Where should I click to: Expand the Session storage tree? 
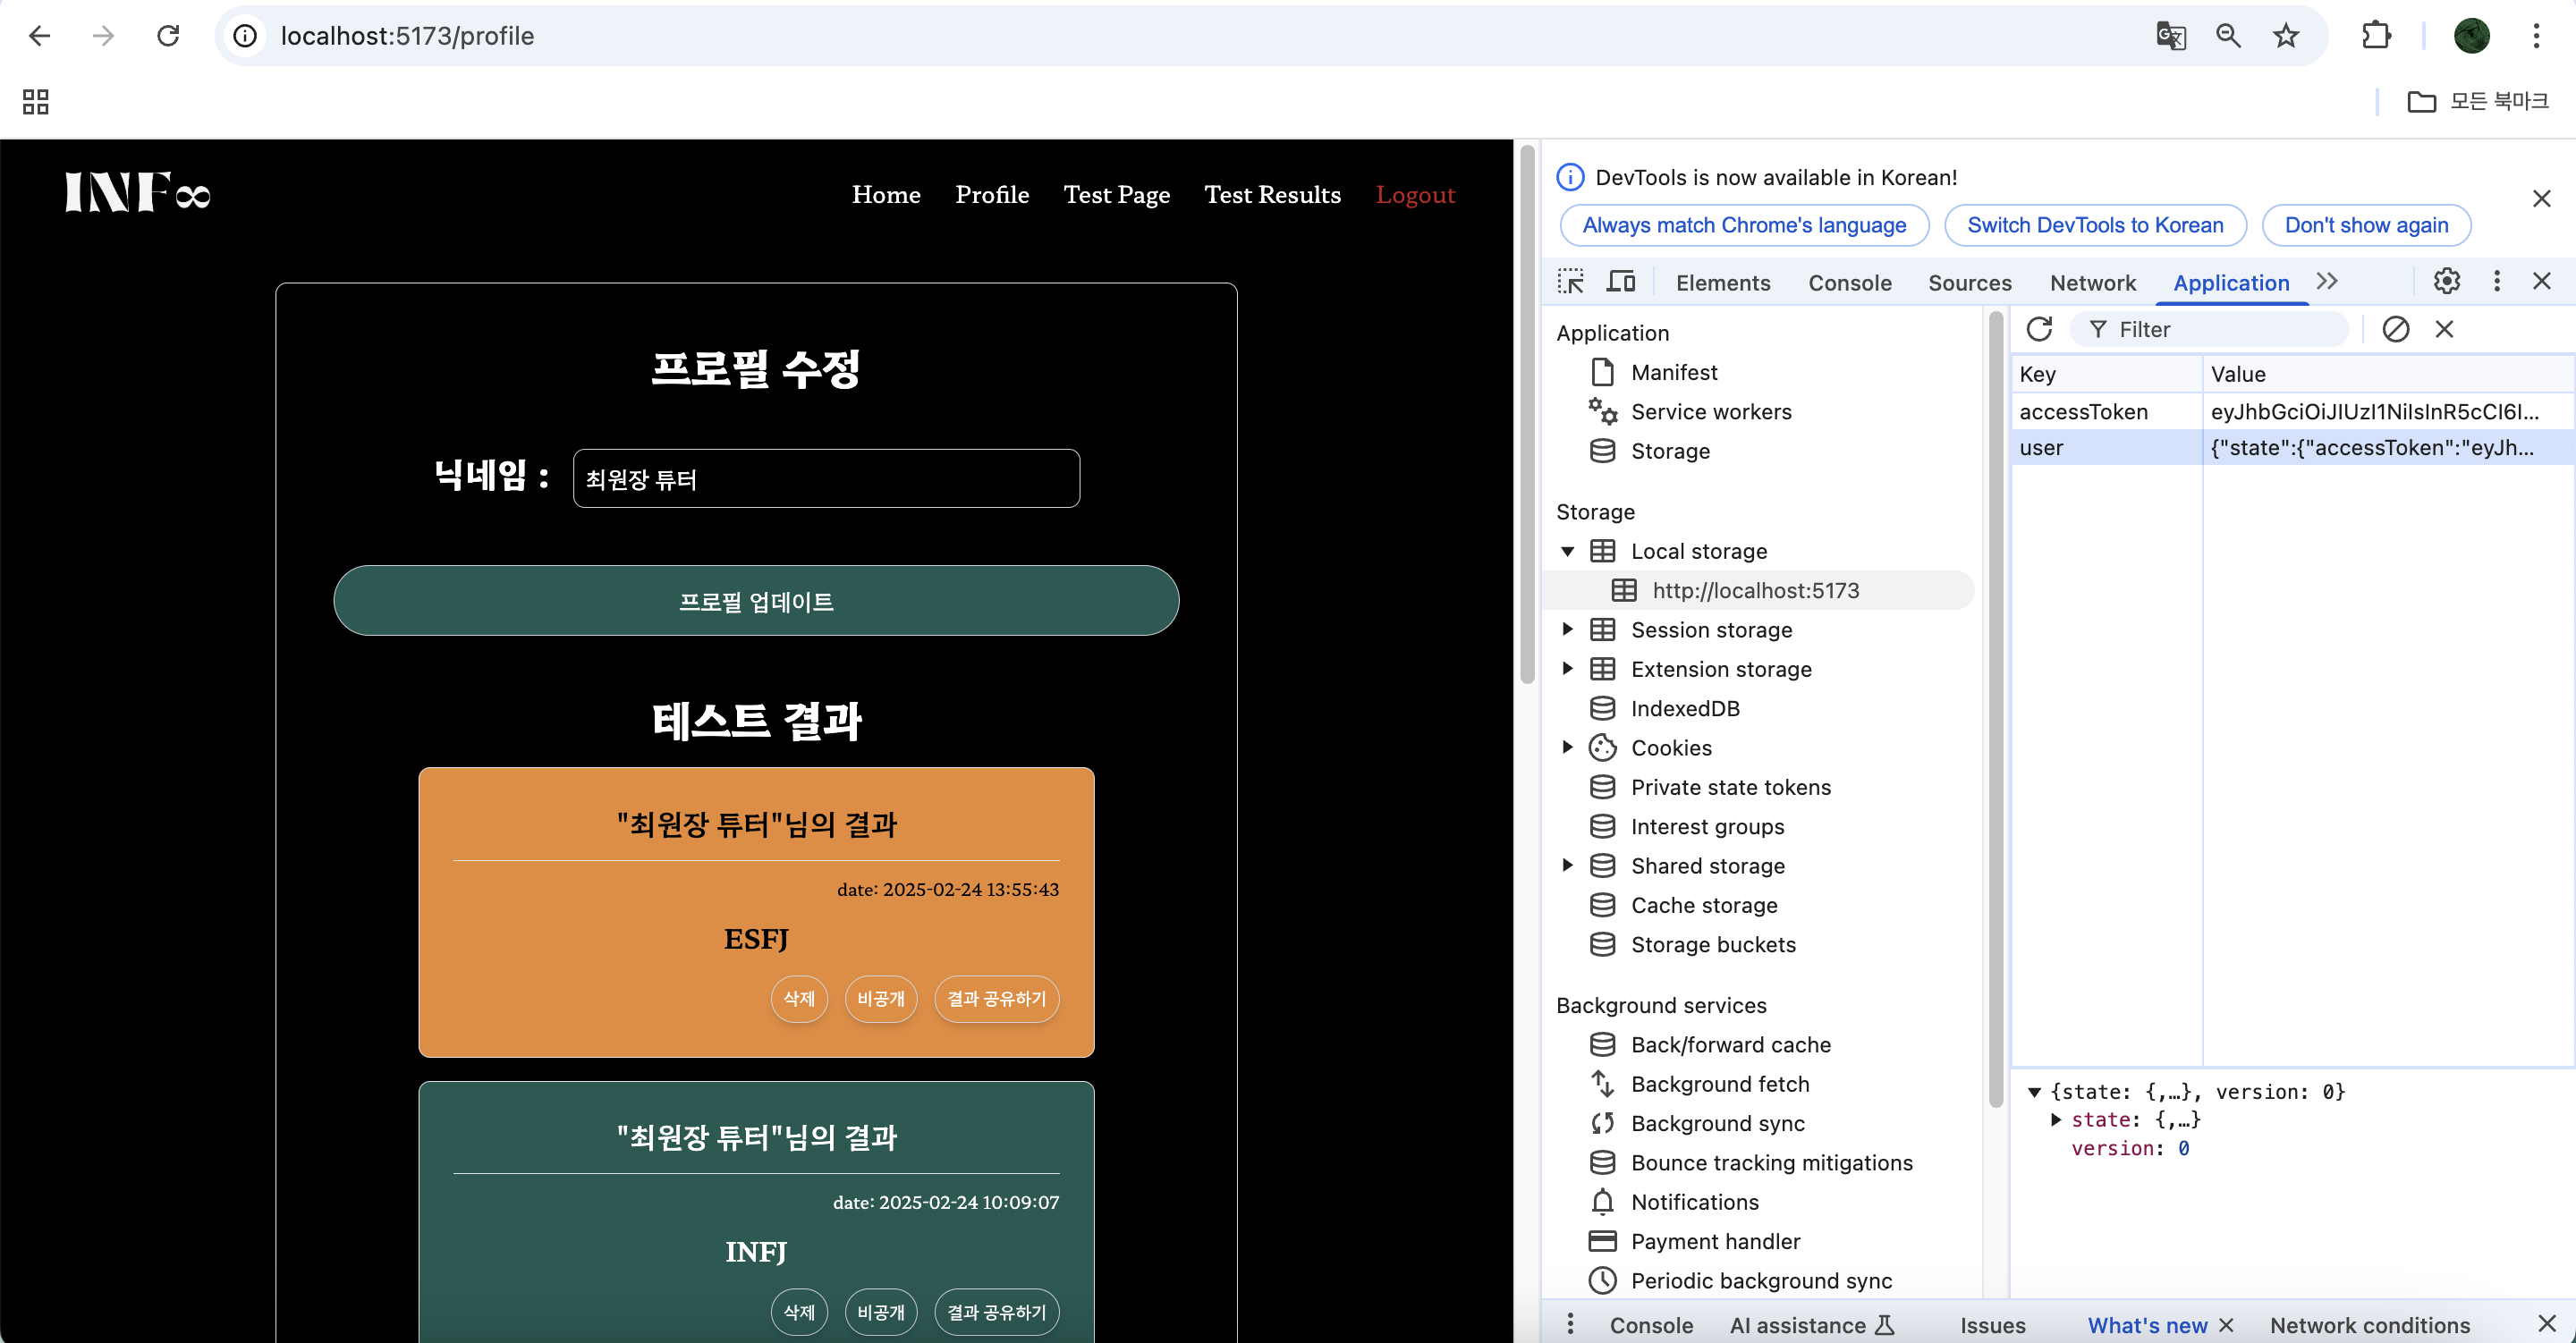click(1567, 630)
